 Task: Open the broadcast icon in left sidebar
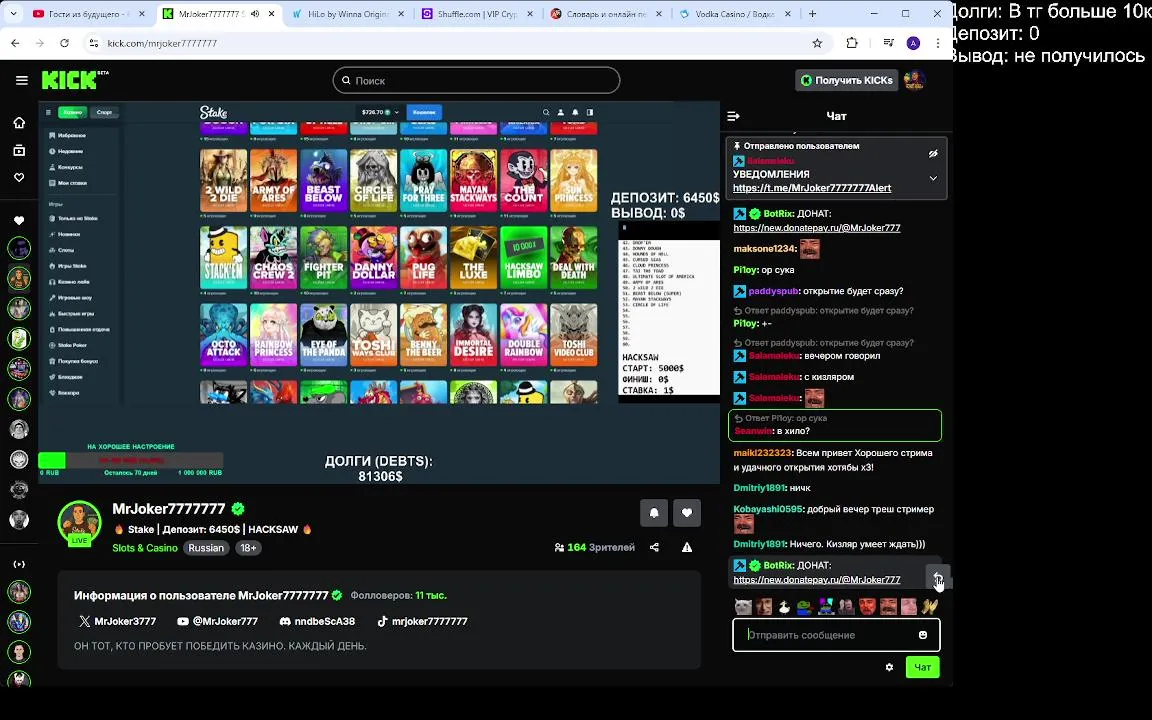pyautogui.click(x=19, y=564)
